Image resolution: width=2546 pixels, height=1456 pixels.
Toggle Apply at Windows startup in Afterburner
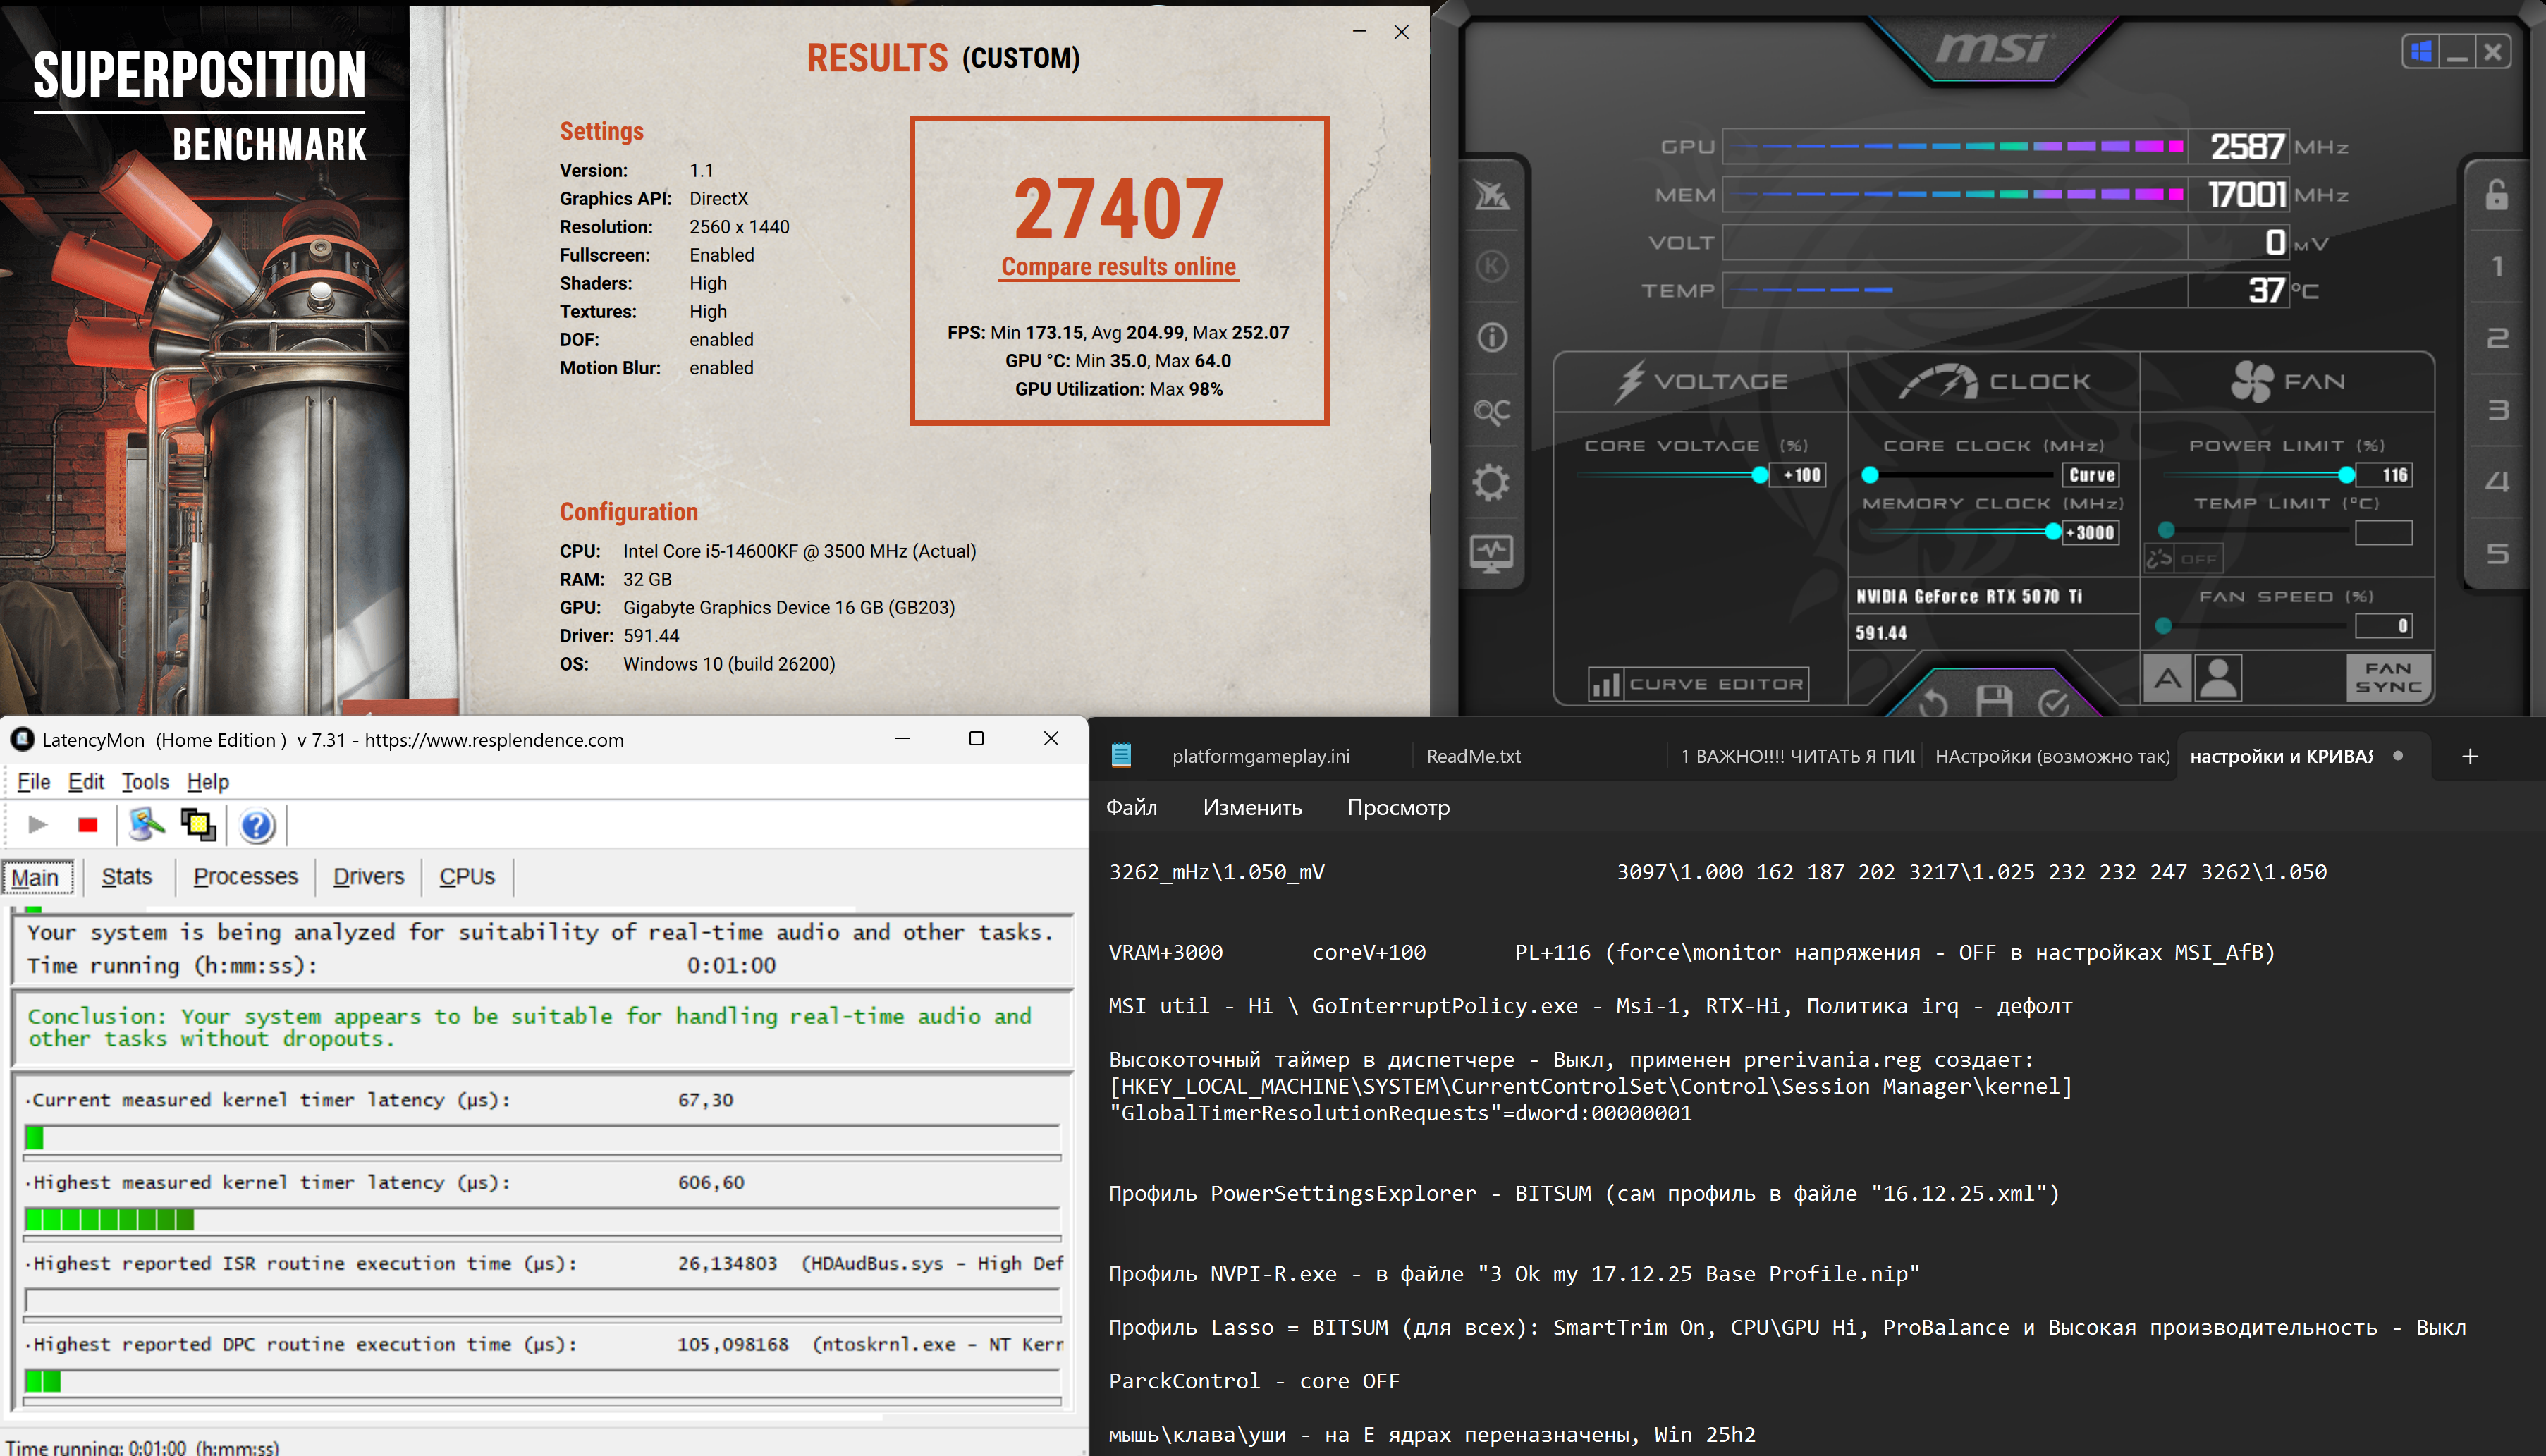pyautogui.click(x=2421, y=51)
